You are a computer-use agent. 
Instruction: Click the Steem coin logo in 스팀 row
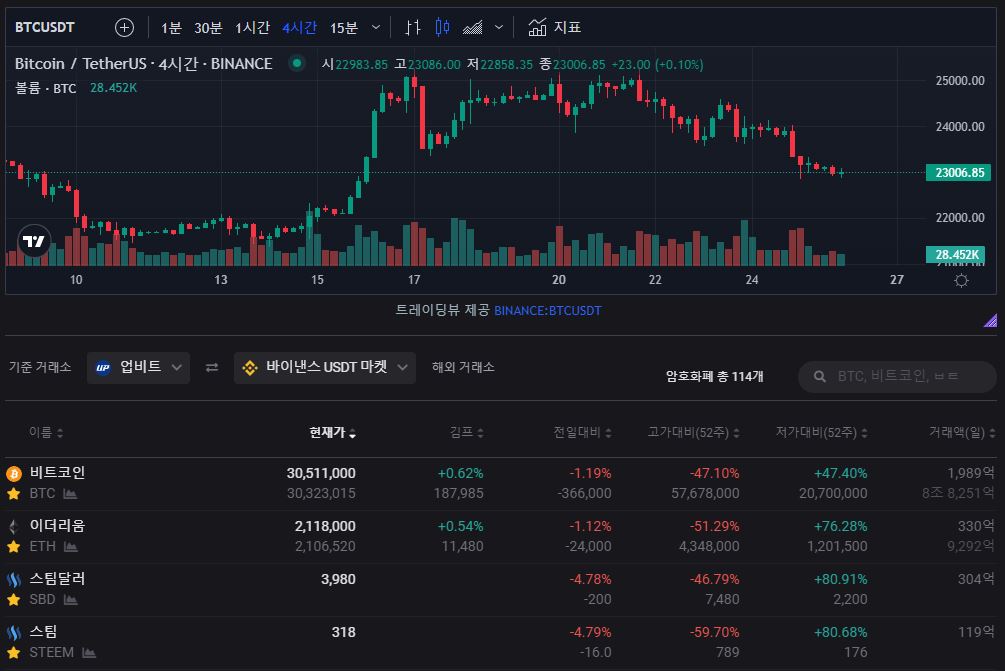point(13,633)
